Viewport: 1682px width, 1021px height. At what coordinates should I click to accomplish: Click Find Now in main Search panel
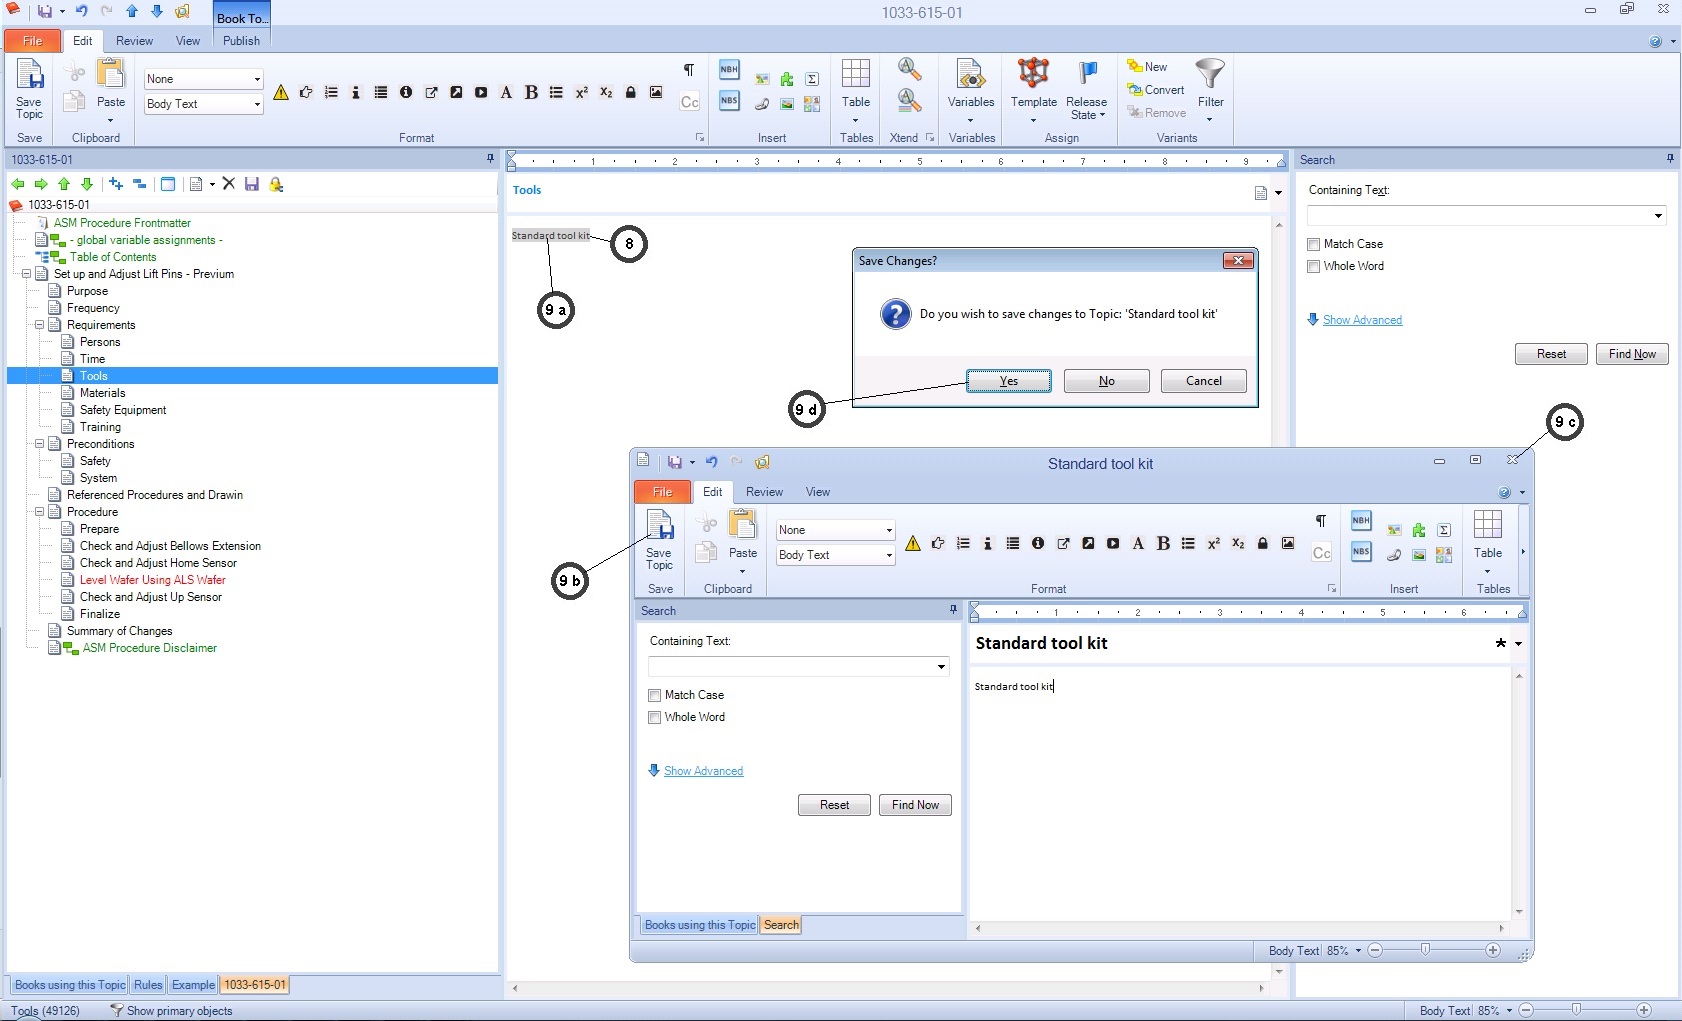click(x=1632, y=354)
